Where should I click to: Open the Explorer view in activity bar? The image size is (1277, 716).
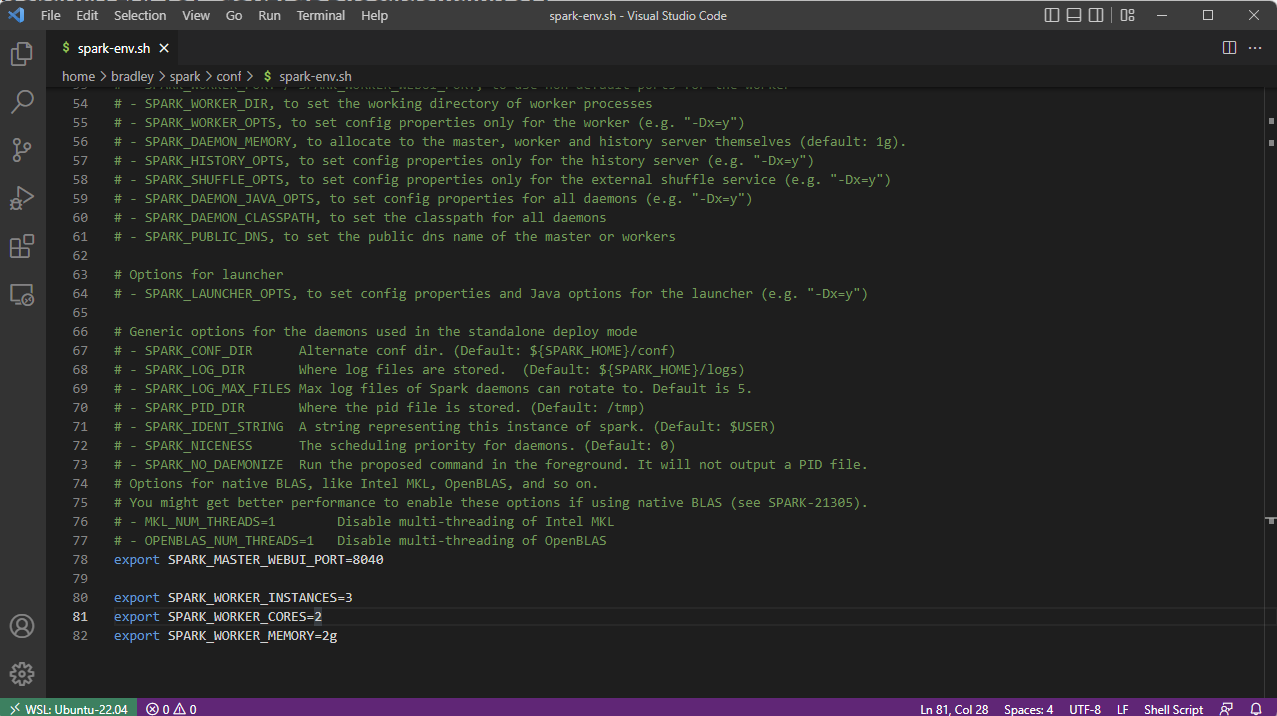(22, 54)
